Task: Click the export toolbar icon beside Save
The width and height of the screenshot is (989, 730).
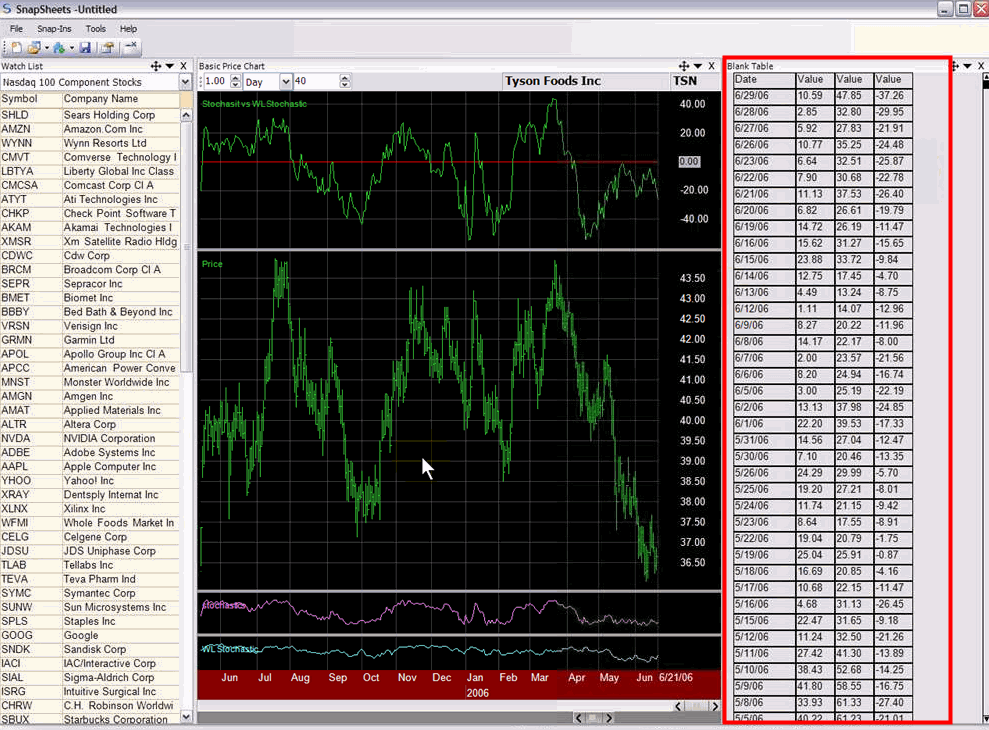Action: 108,47
